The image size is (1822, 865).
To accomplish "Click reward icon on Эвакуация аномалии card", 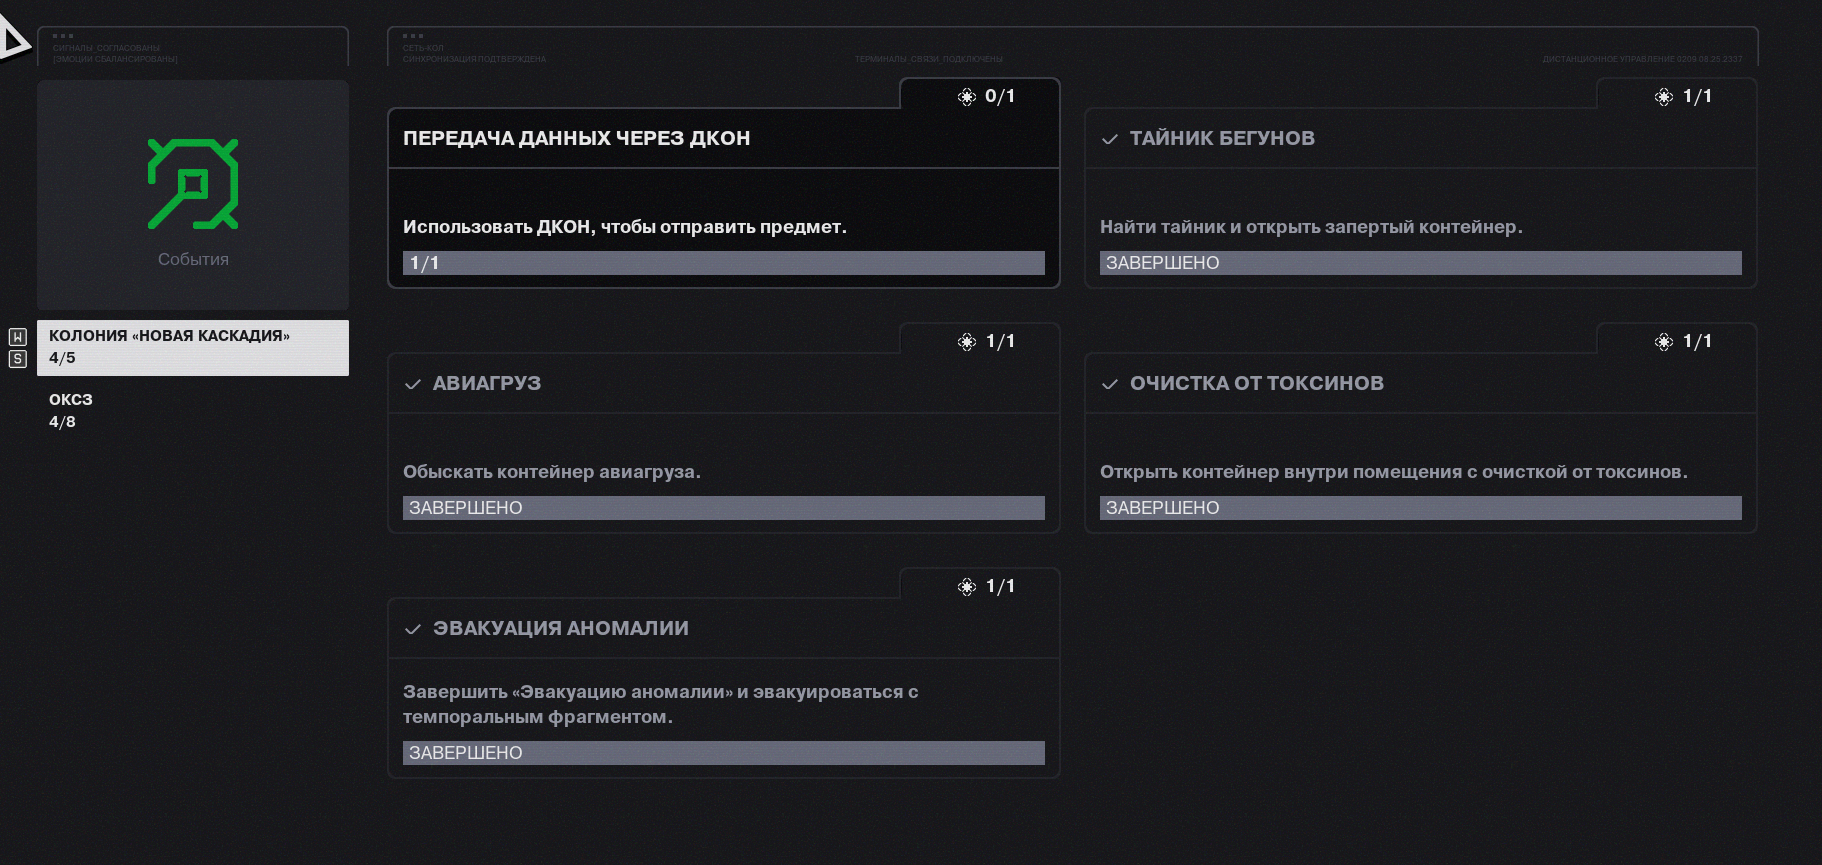I will tap(967, 587).
